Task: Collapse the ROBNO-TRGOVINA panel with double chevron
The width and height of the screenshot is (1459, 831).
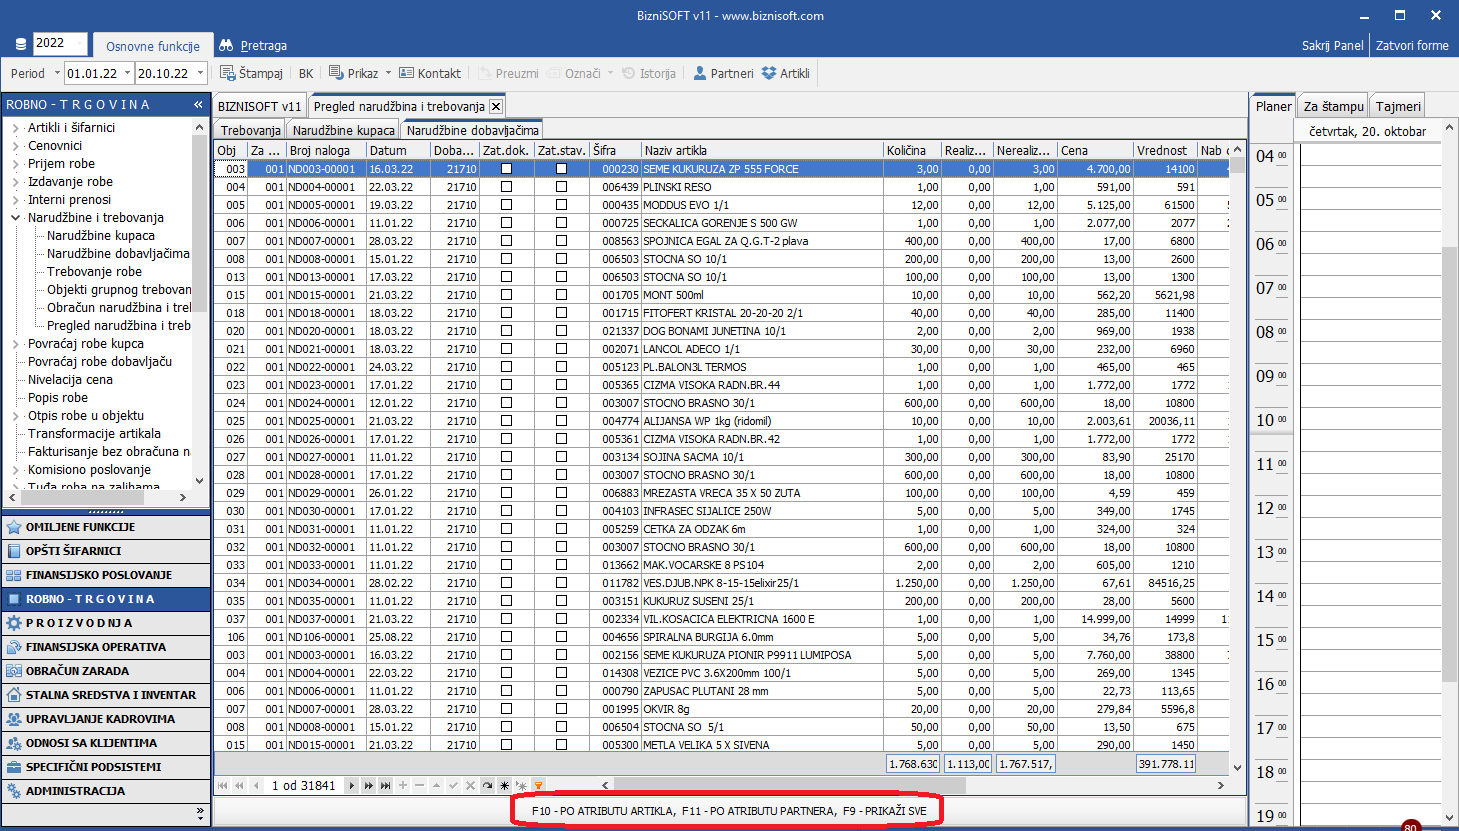Action: [x=198, y=104]
